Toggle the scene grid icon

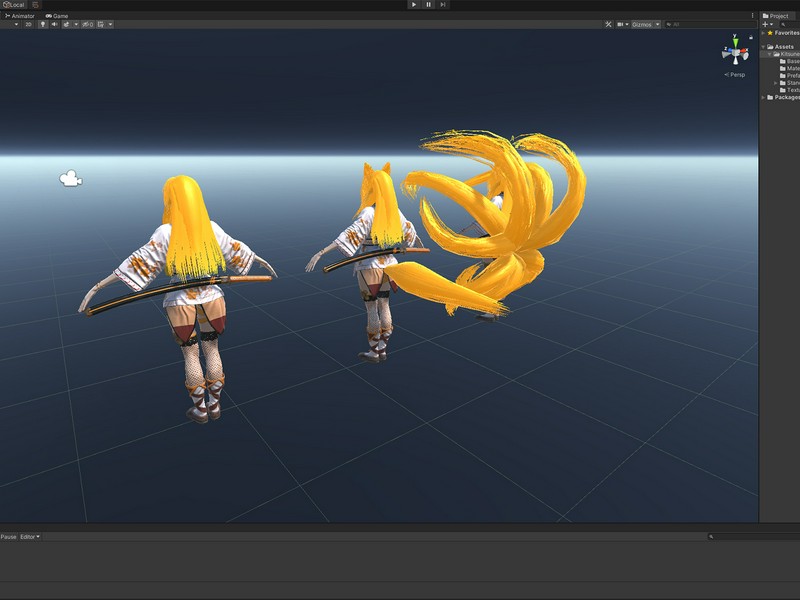(x=101, y=24)
